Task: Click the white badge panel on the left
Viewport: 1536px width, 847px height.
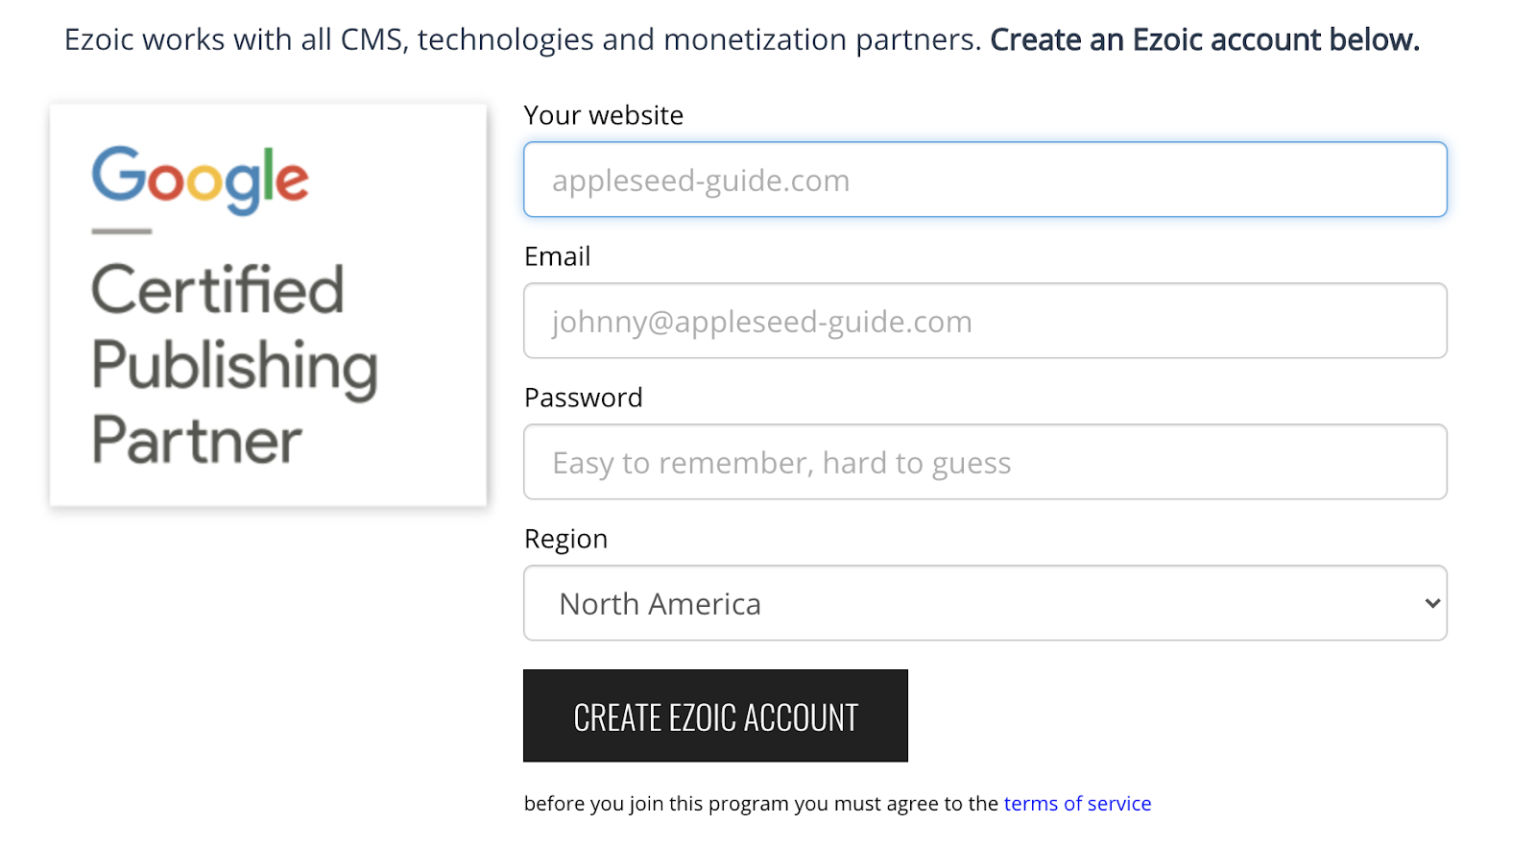Action: (x=267, y=303)
